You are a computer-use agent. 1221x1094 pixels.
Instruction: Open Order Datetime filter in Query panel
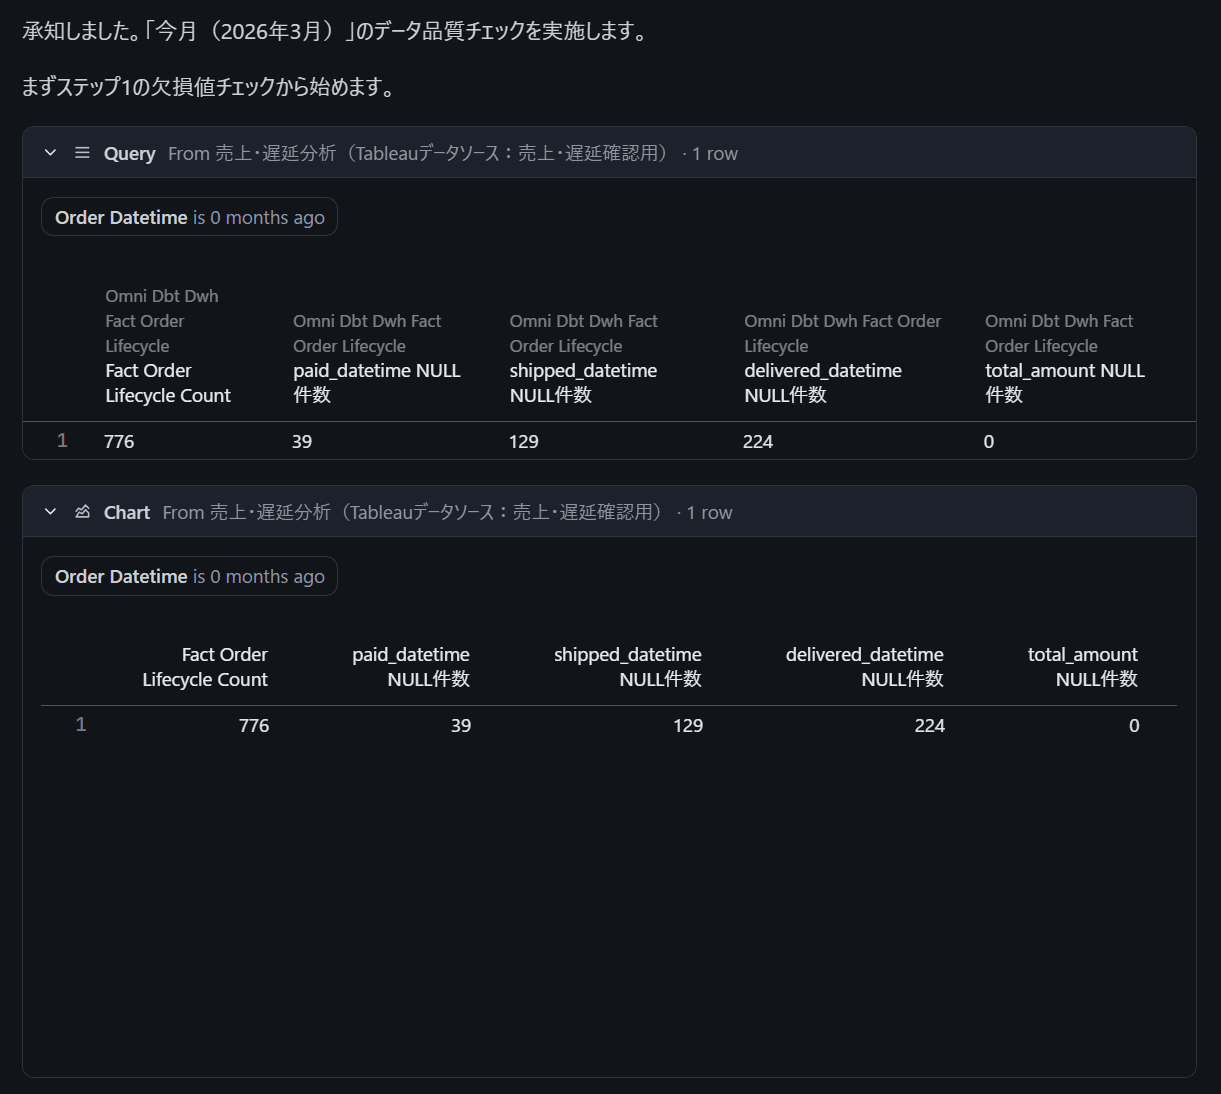(x=189, y=217)
